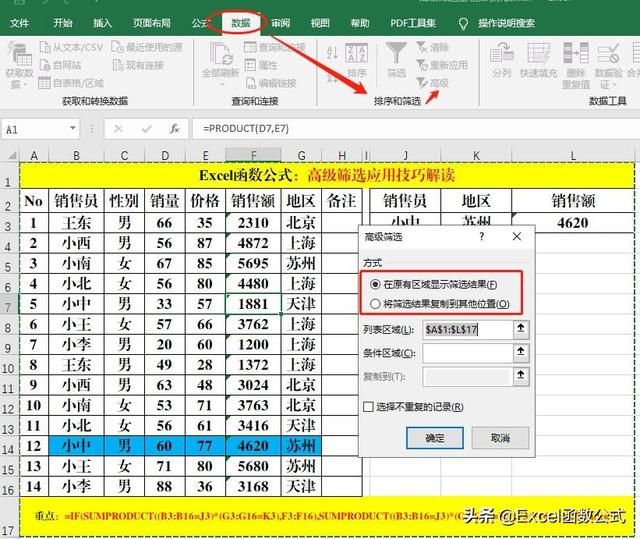Click Text to Columns (分列) icon
Viewport: 640px width, 539px height.
tap(502, 53)
